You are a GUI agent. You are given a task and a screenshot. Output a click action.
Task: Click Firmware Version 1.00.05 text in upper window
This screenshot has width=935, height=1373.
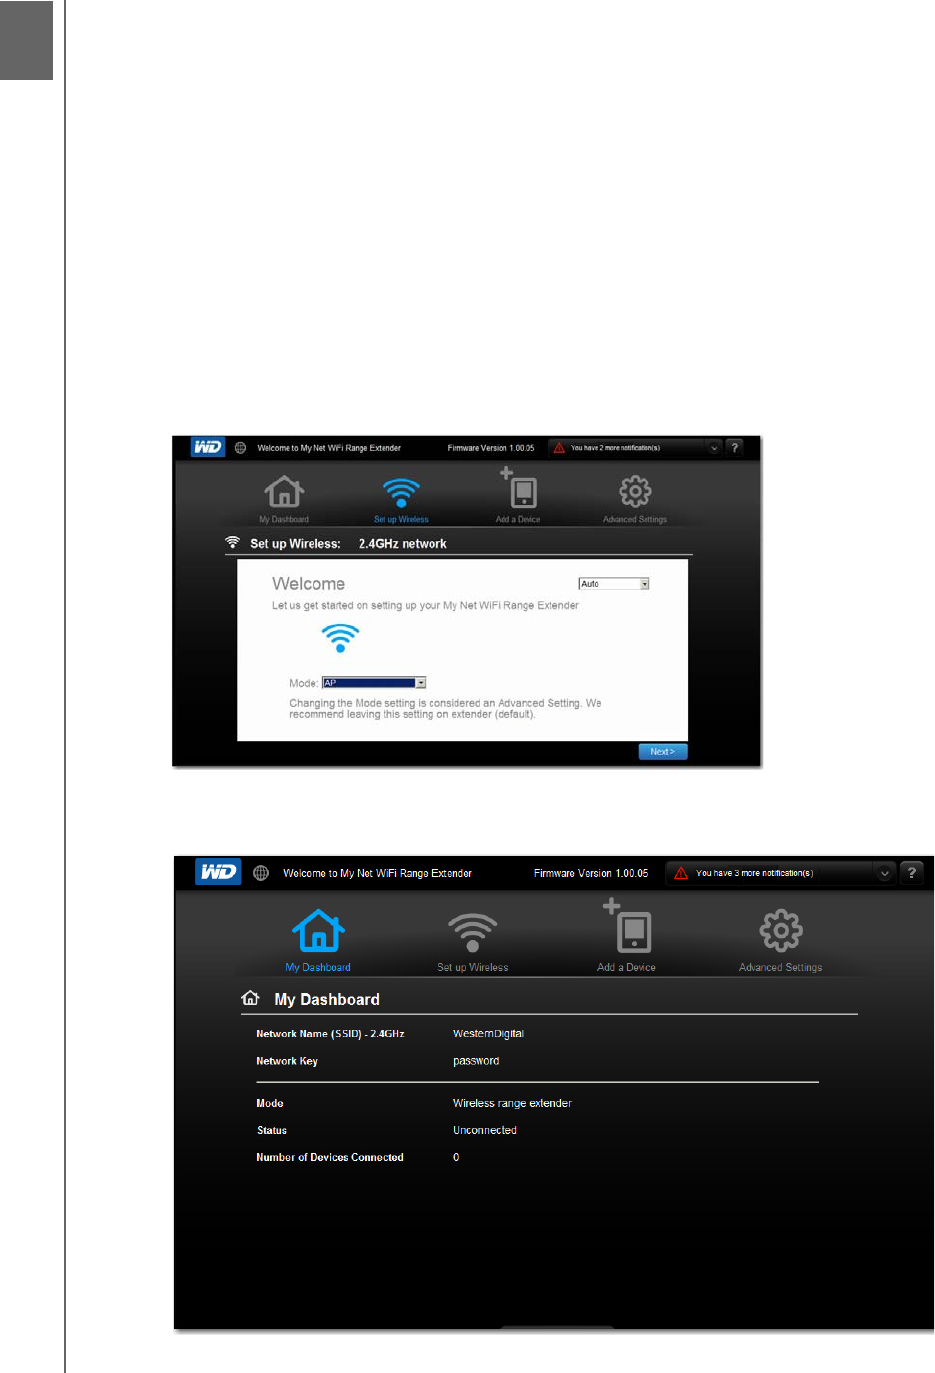pos(491,448)
